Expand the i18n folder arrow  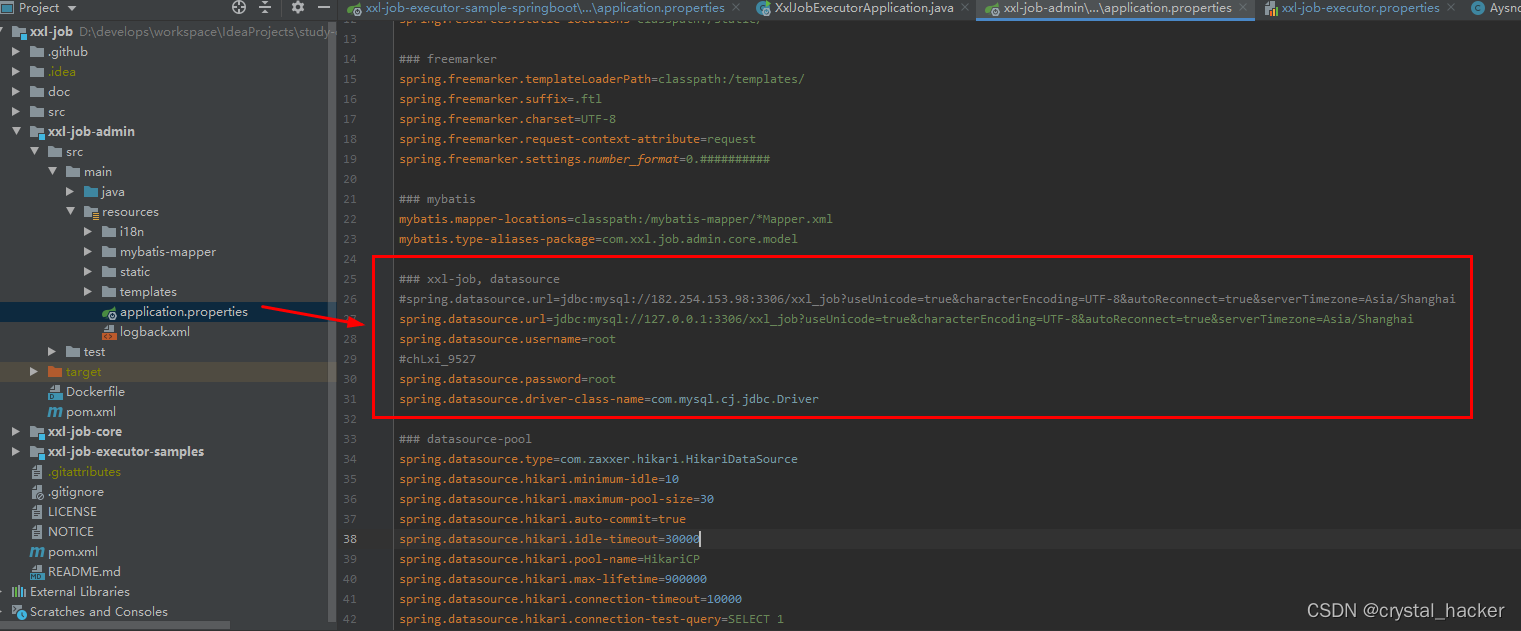[88, 231]
